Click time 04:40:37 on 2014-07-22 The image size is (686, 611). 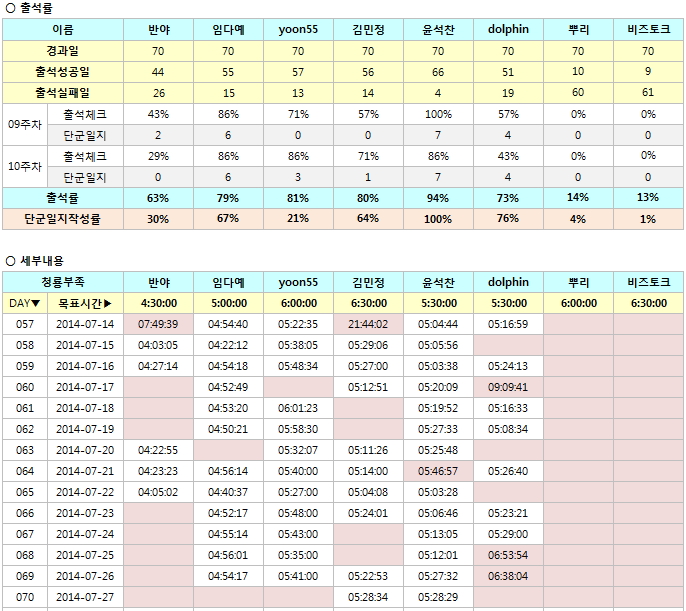[x=228, y=492]
